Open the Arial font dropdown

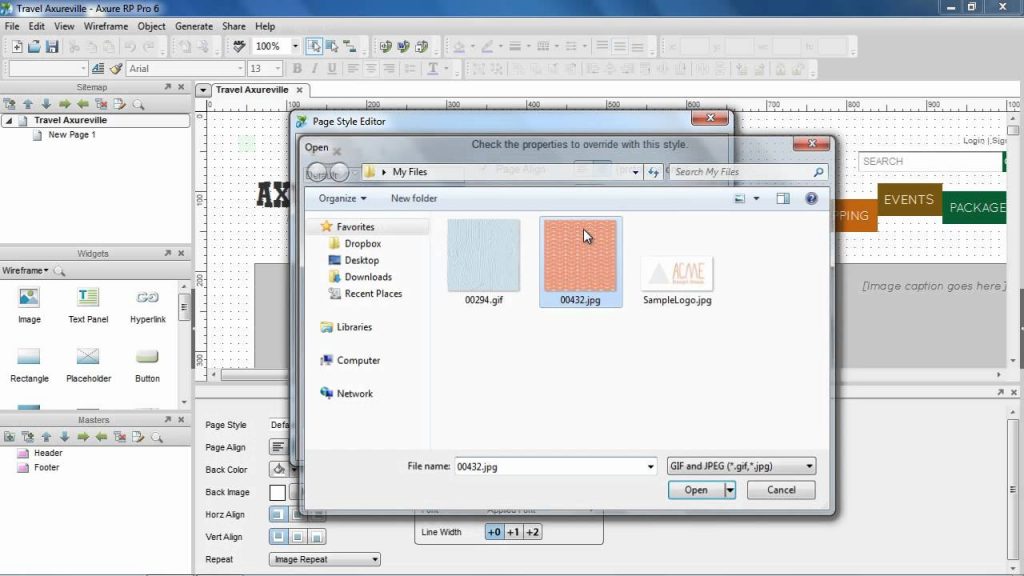(240, 69)
